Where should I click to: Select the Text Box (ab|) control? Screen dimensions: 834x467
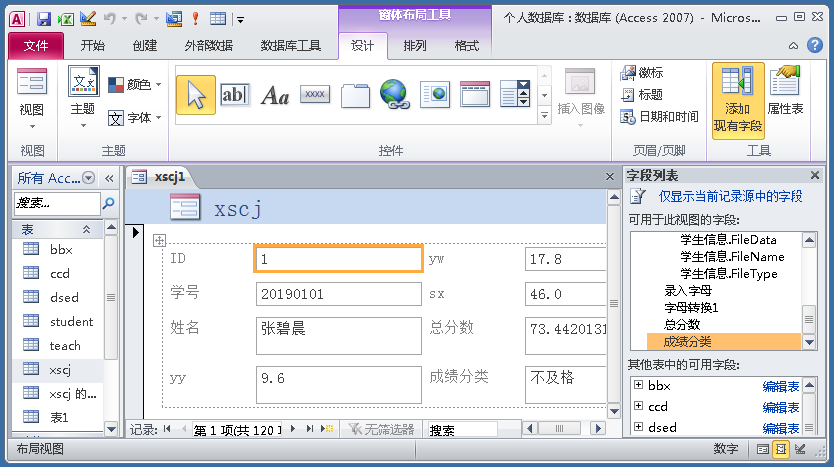point(235,95)
